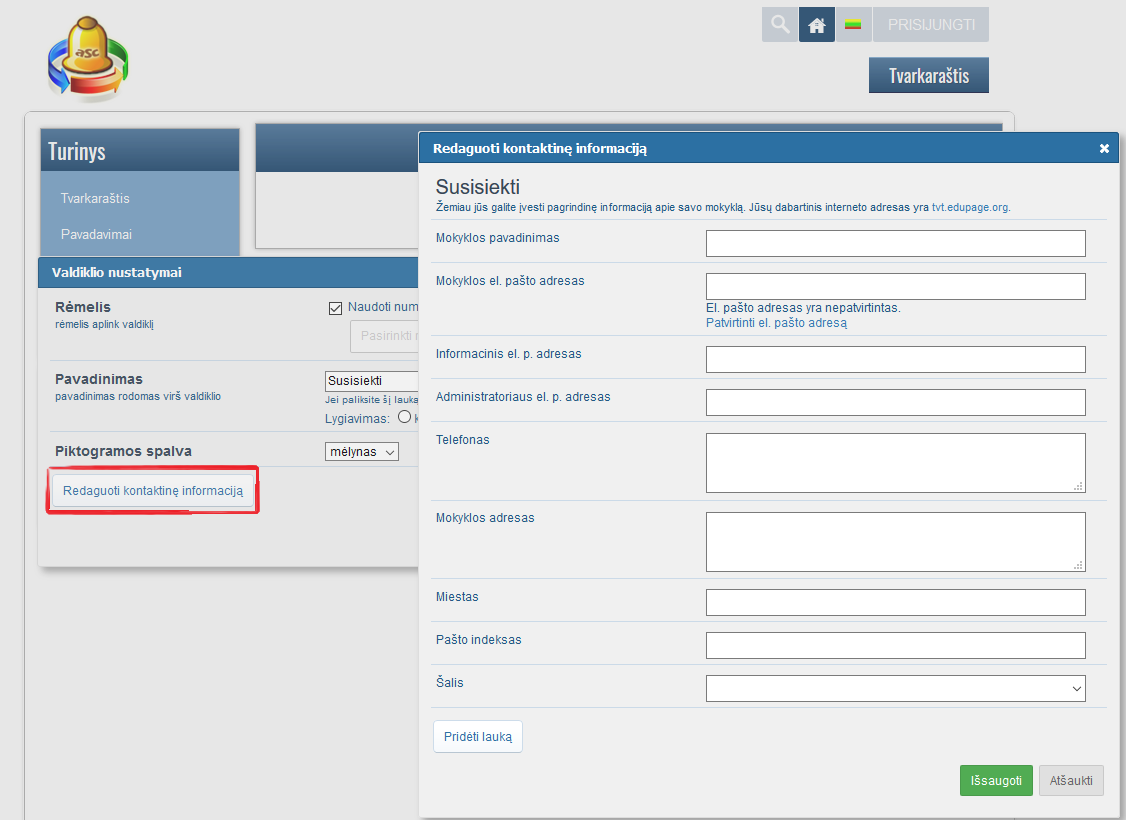Follow the Patvirtinti el. pašto adresą link
Screen dimensions: 1126x820
(776, 323)
